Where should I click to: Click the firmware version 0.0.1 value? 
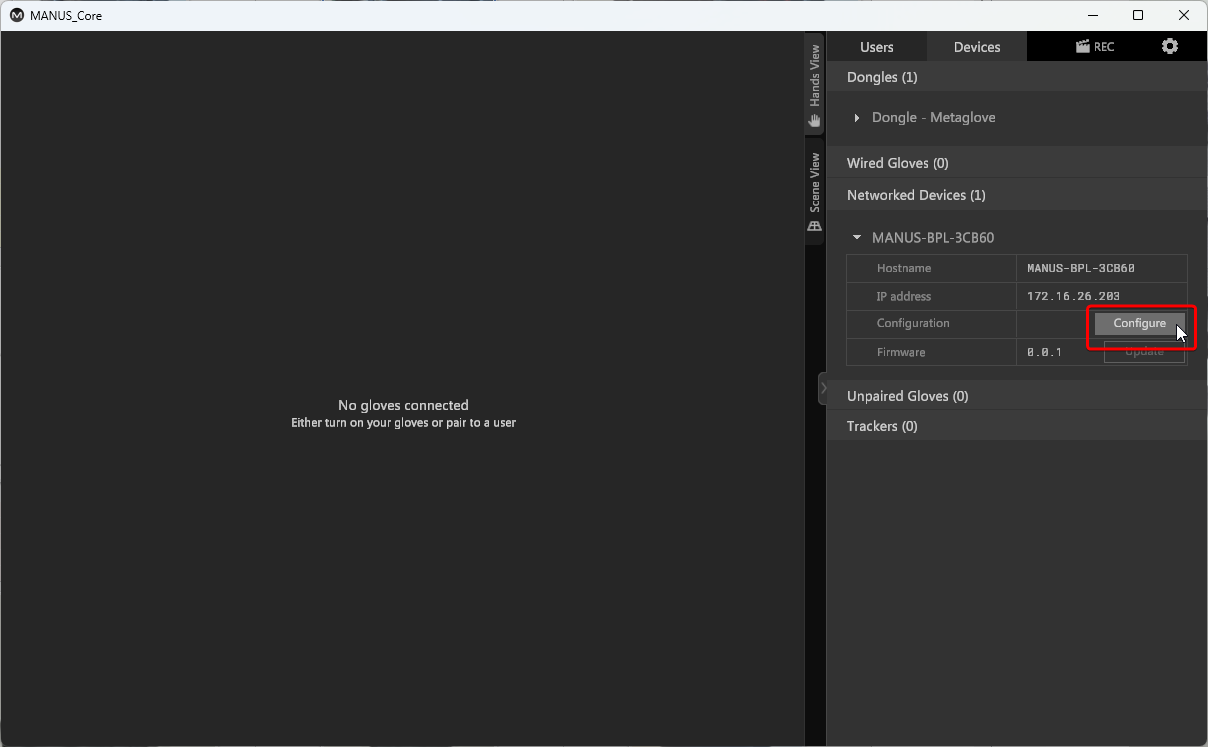click(1044, 352)
